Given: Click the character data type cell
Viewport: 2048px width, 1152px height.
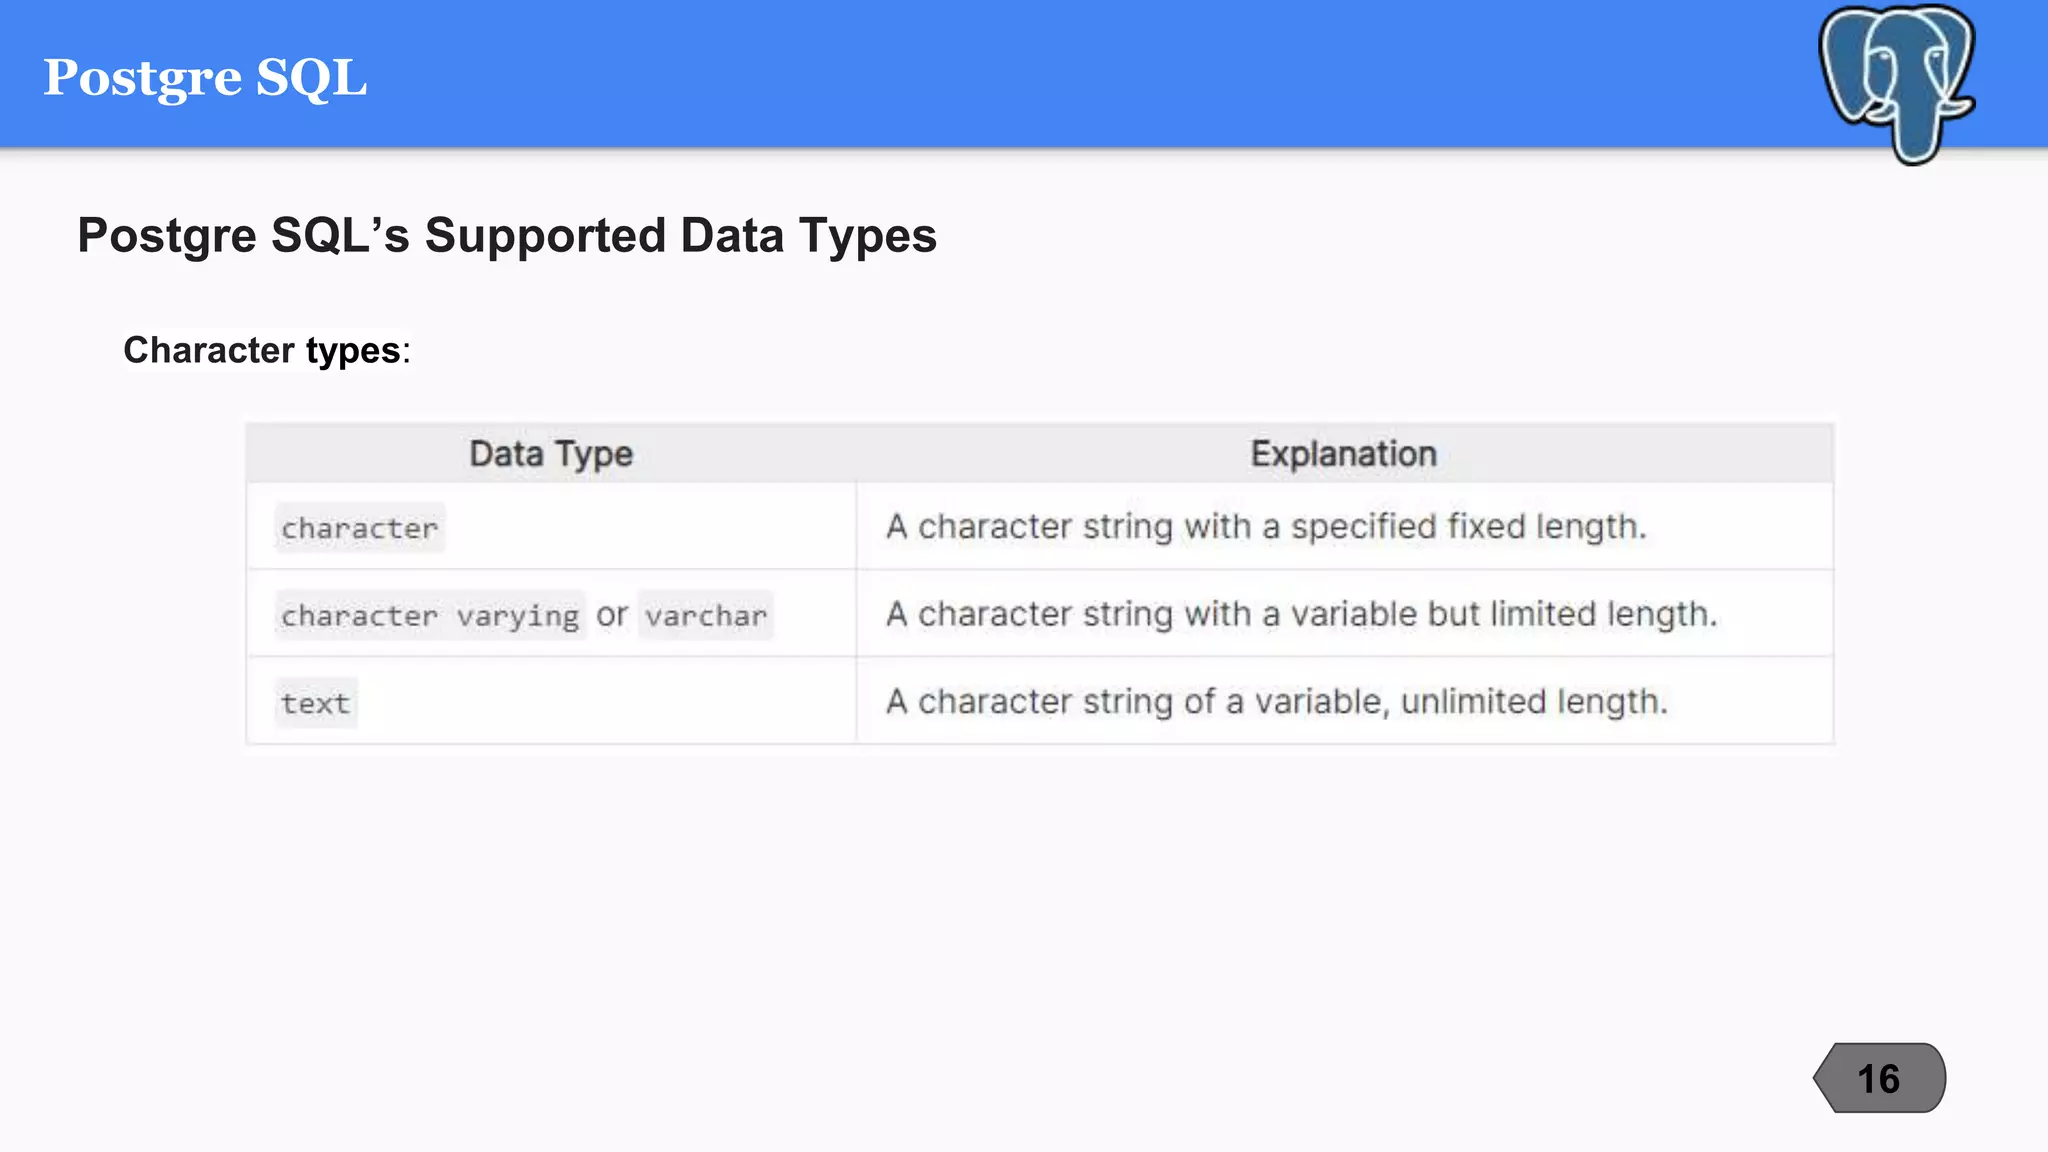Looking at the screenshot, I should tap(552, 527).
